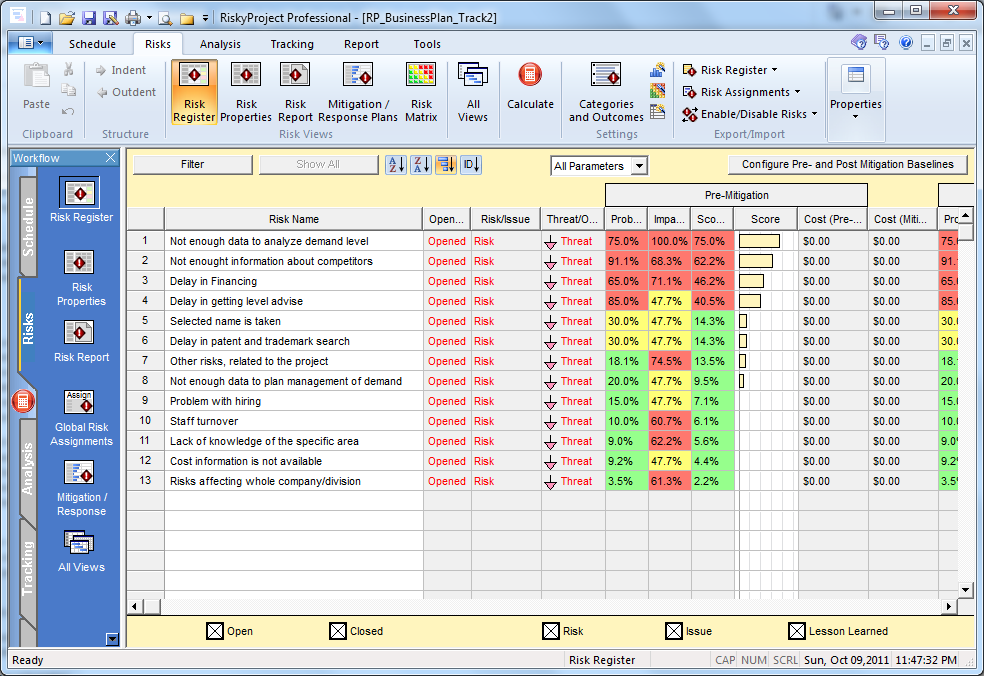Switch to the Tracking ribbon tab

292,44
